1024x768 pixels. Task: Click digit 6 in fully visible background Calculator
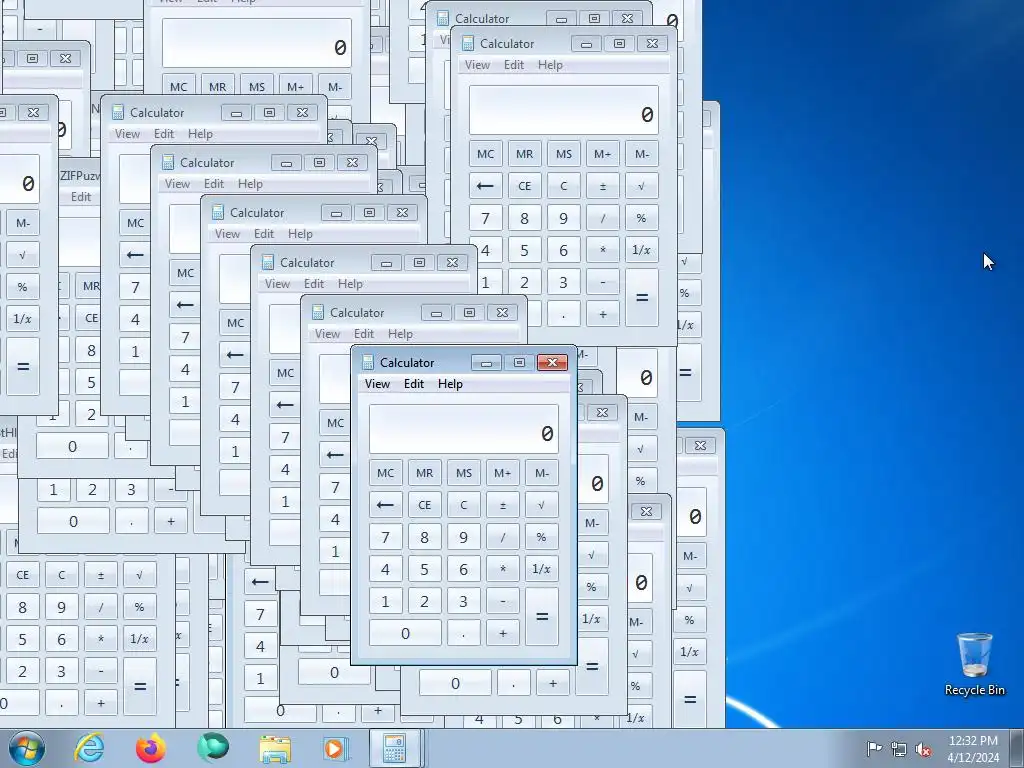point(564,250)
